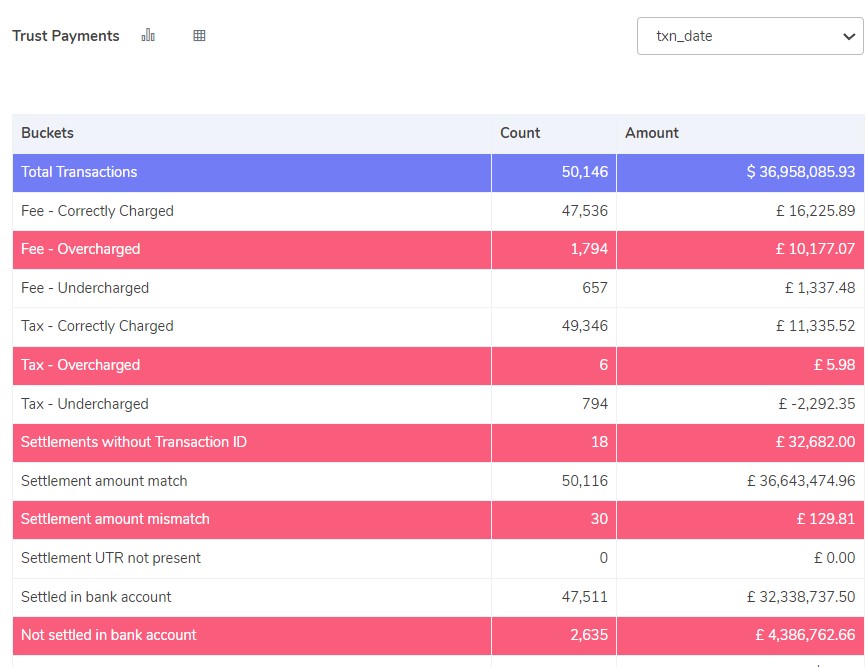
Task: Sort the table by the Count column
Action: coord(521,133)
